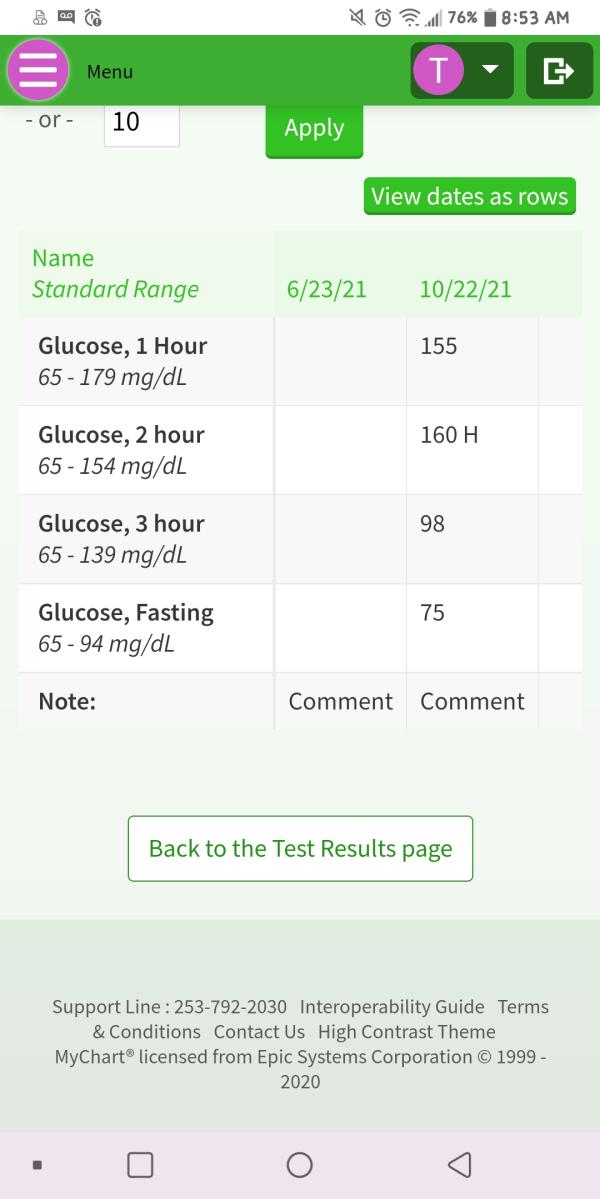Screen dimensions: 600x1199
Task: Enable High Contrast Theme link
Action: point(407,1032)
